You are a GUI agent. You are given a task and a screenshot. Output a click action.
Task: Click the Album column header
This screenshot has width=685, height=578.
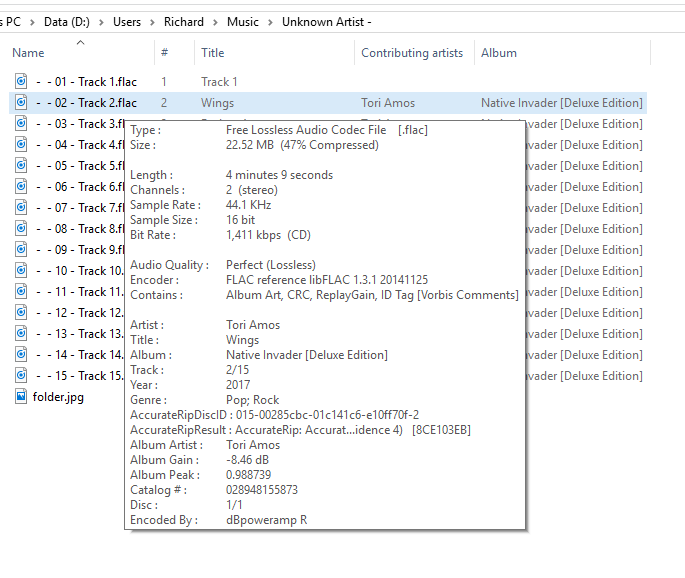pyautogui.click(x=499, y=53)
